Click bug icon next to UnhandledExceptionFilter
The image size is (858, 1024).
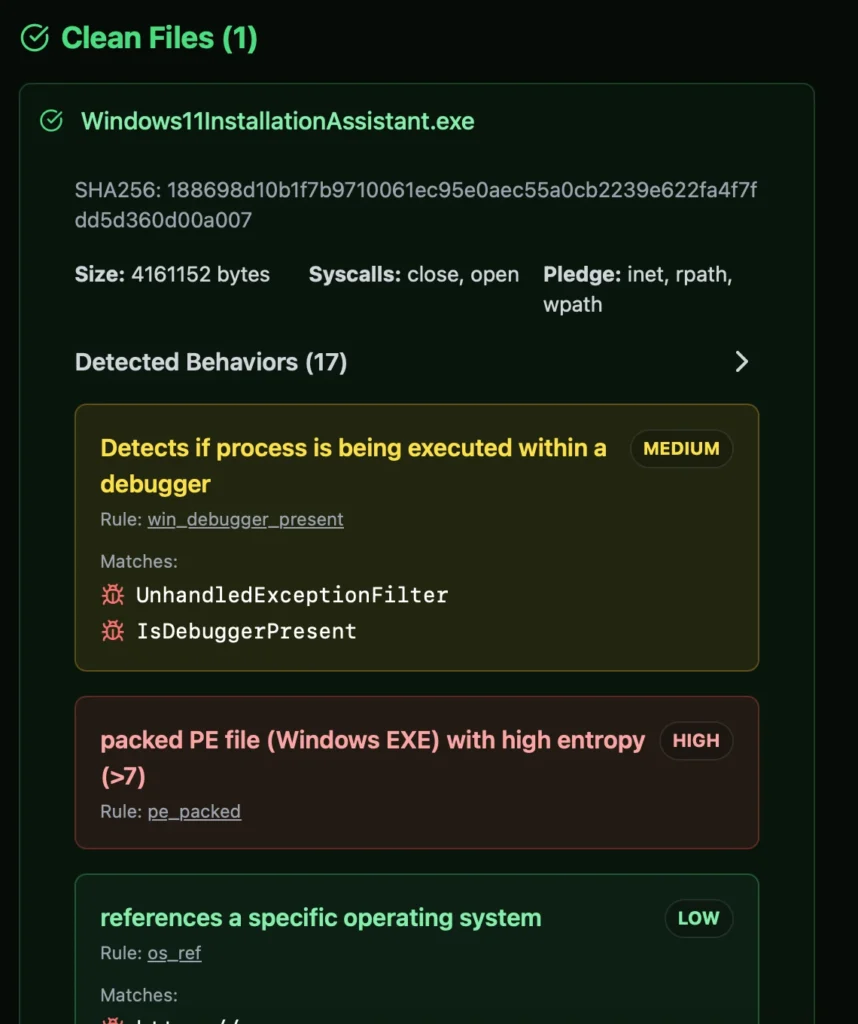pos(113,595)
